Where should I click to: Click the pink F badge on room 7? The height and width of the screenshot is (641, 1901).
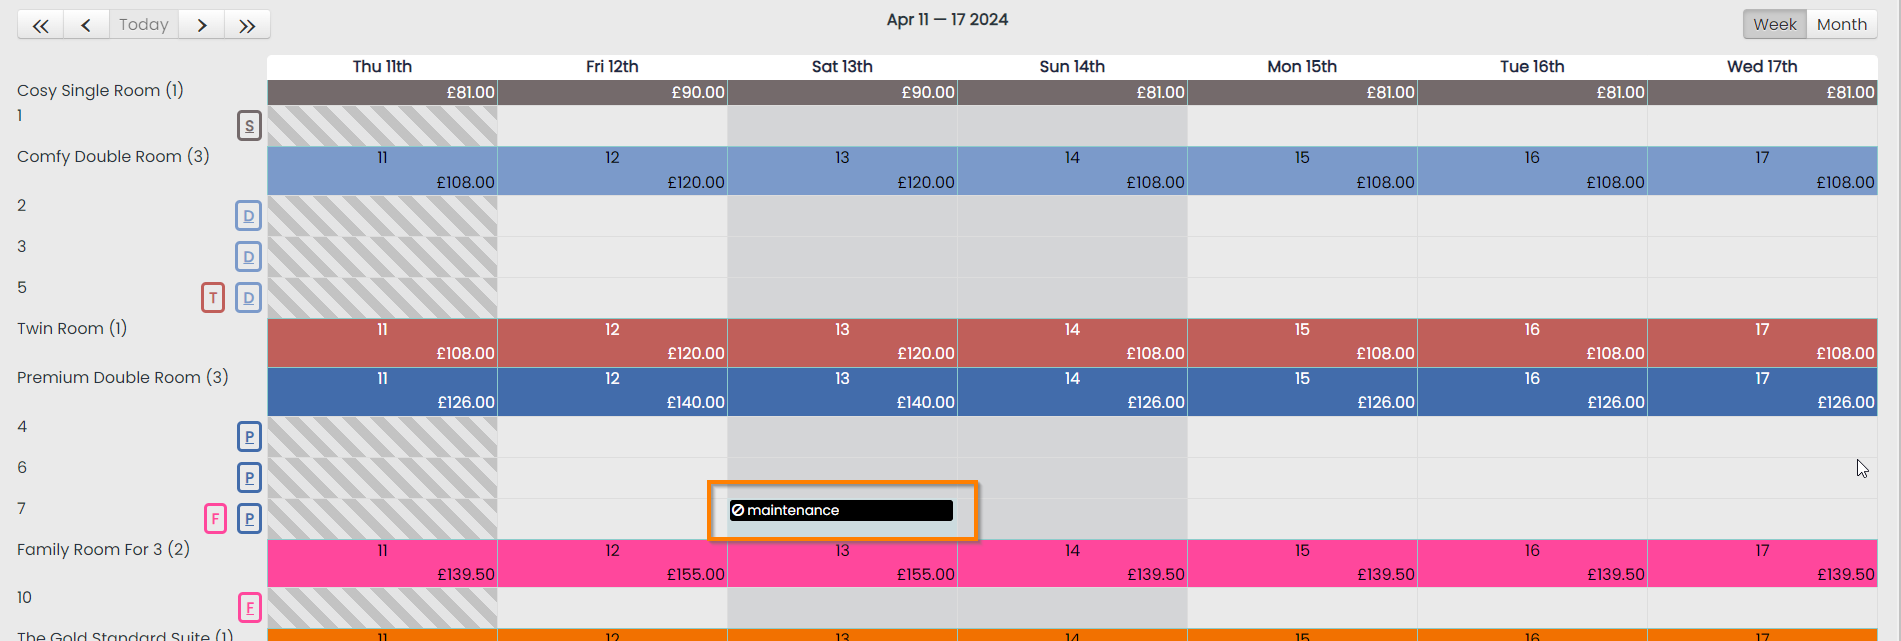(215, 519)
